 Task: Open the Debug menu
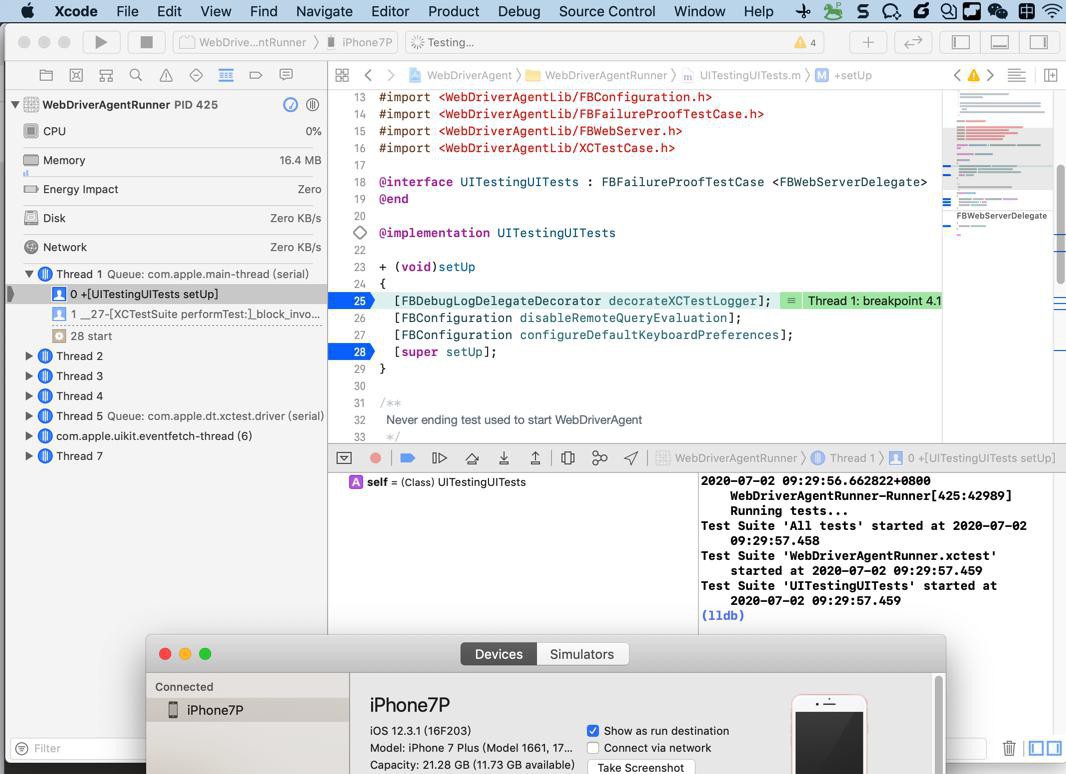tap(519, 11)
